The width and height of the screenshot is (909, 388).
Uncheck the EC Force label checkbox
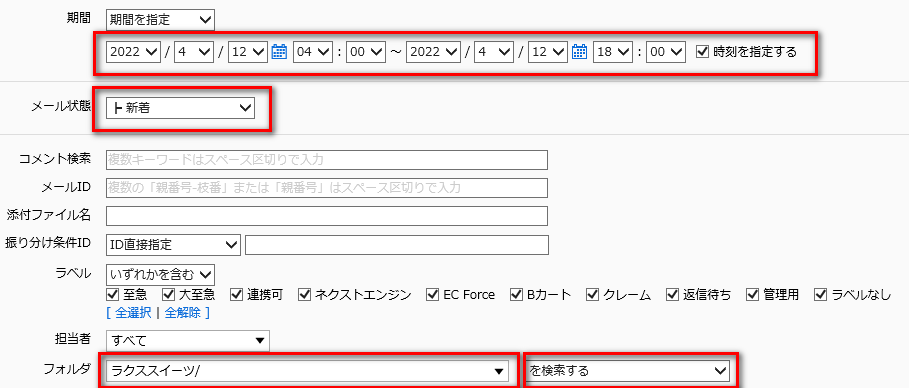coord(432,295)
